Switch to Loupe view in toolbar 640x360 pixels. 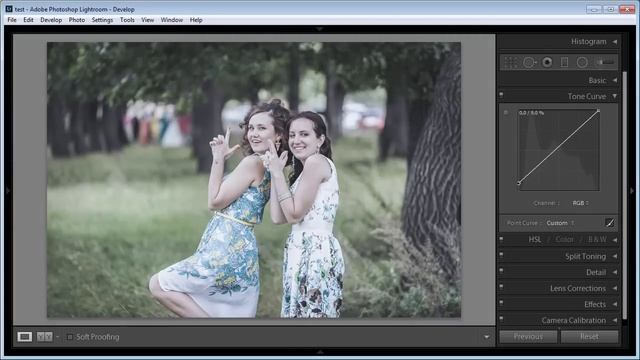[24, 337]
